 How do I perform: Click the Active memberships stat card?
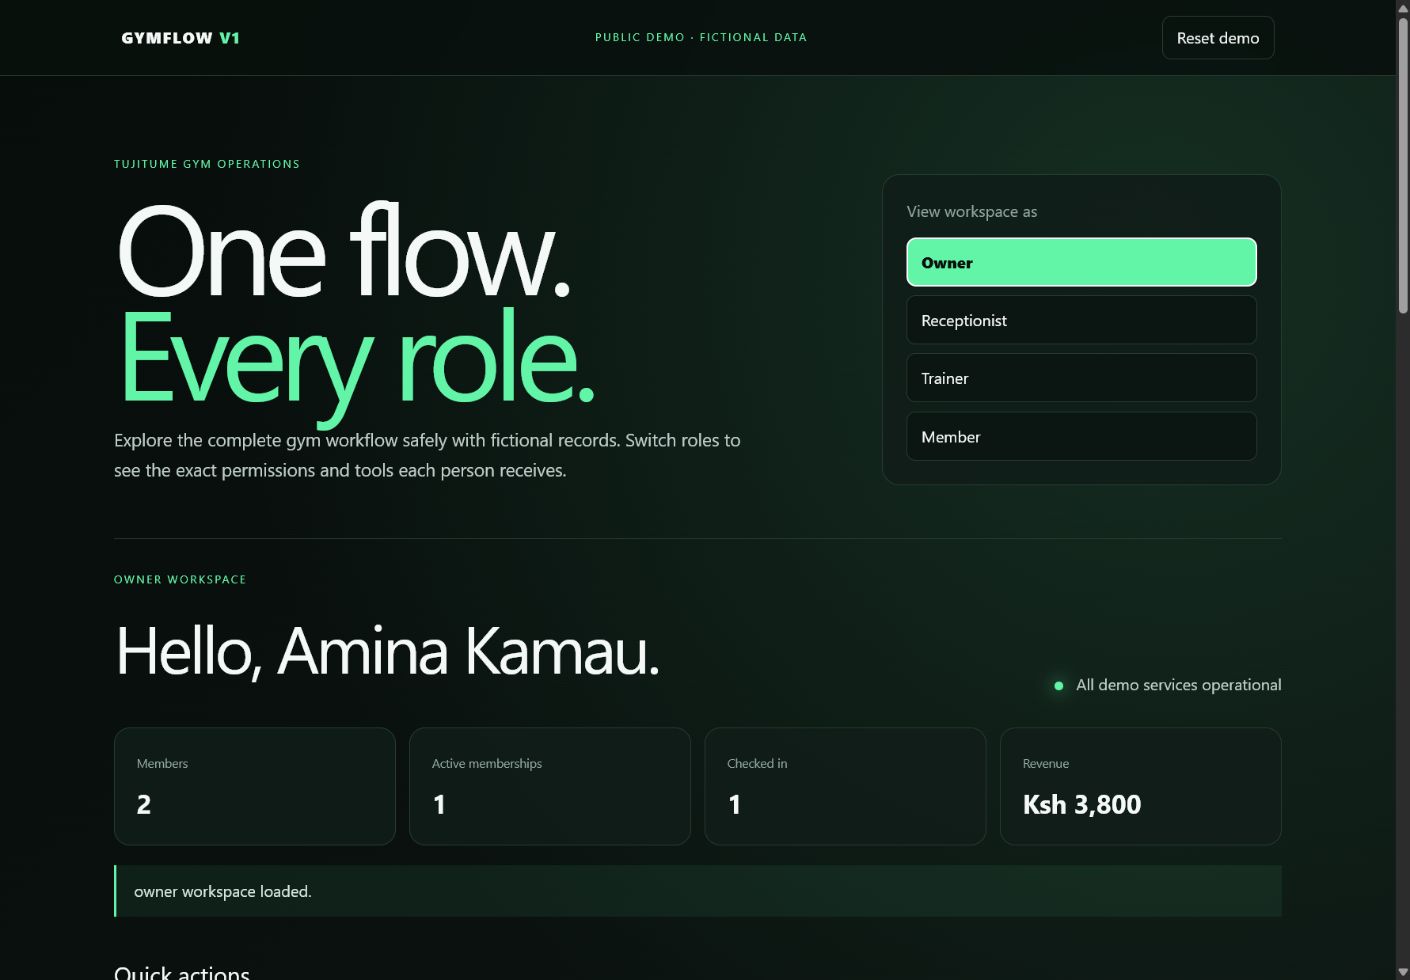(550, 786)
